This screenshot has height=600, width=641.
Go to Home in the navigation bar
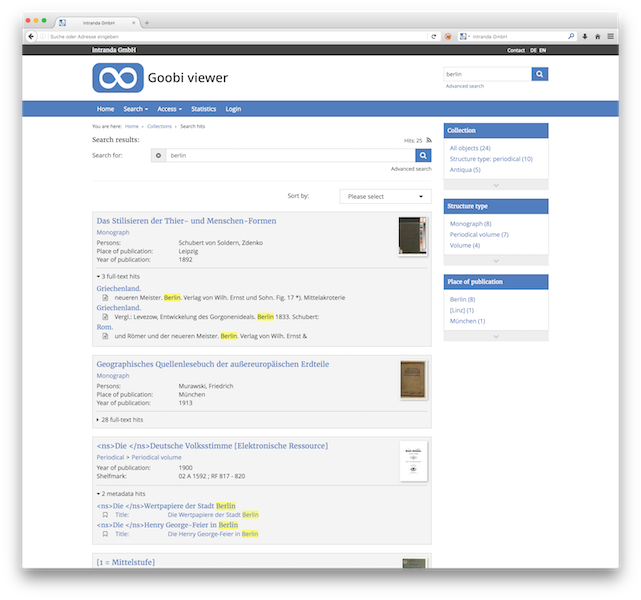(105, 109)
